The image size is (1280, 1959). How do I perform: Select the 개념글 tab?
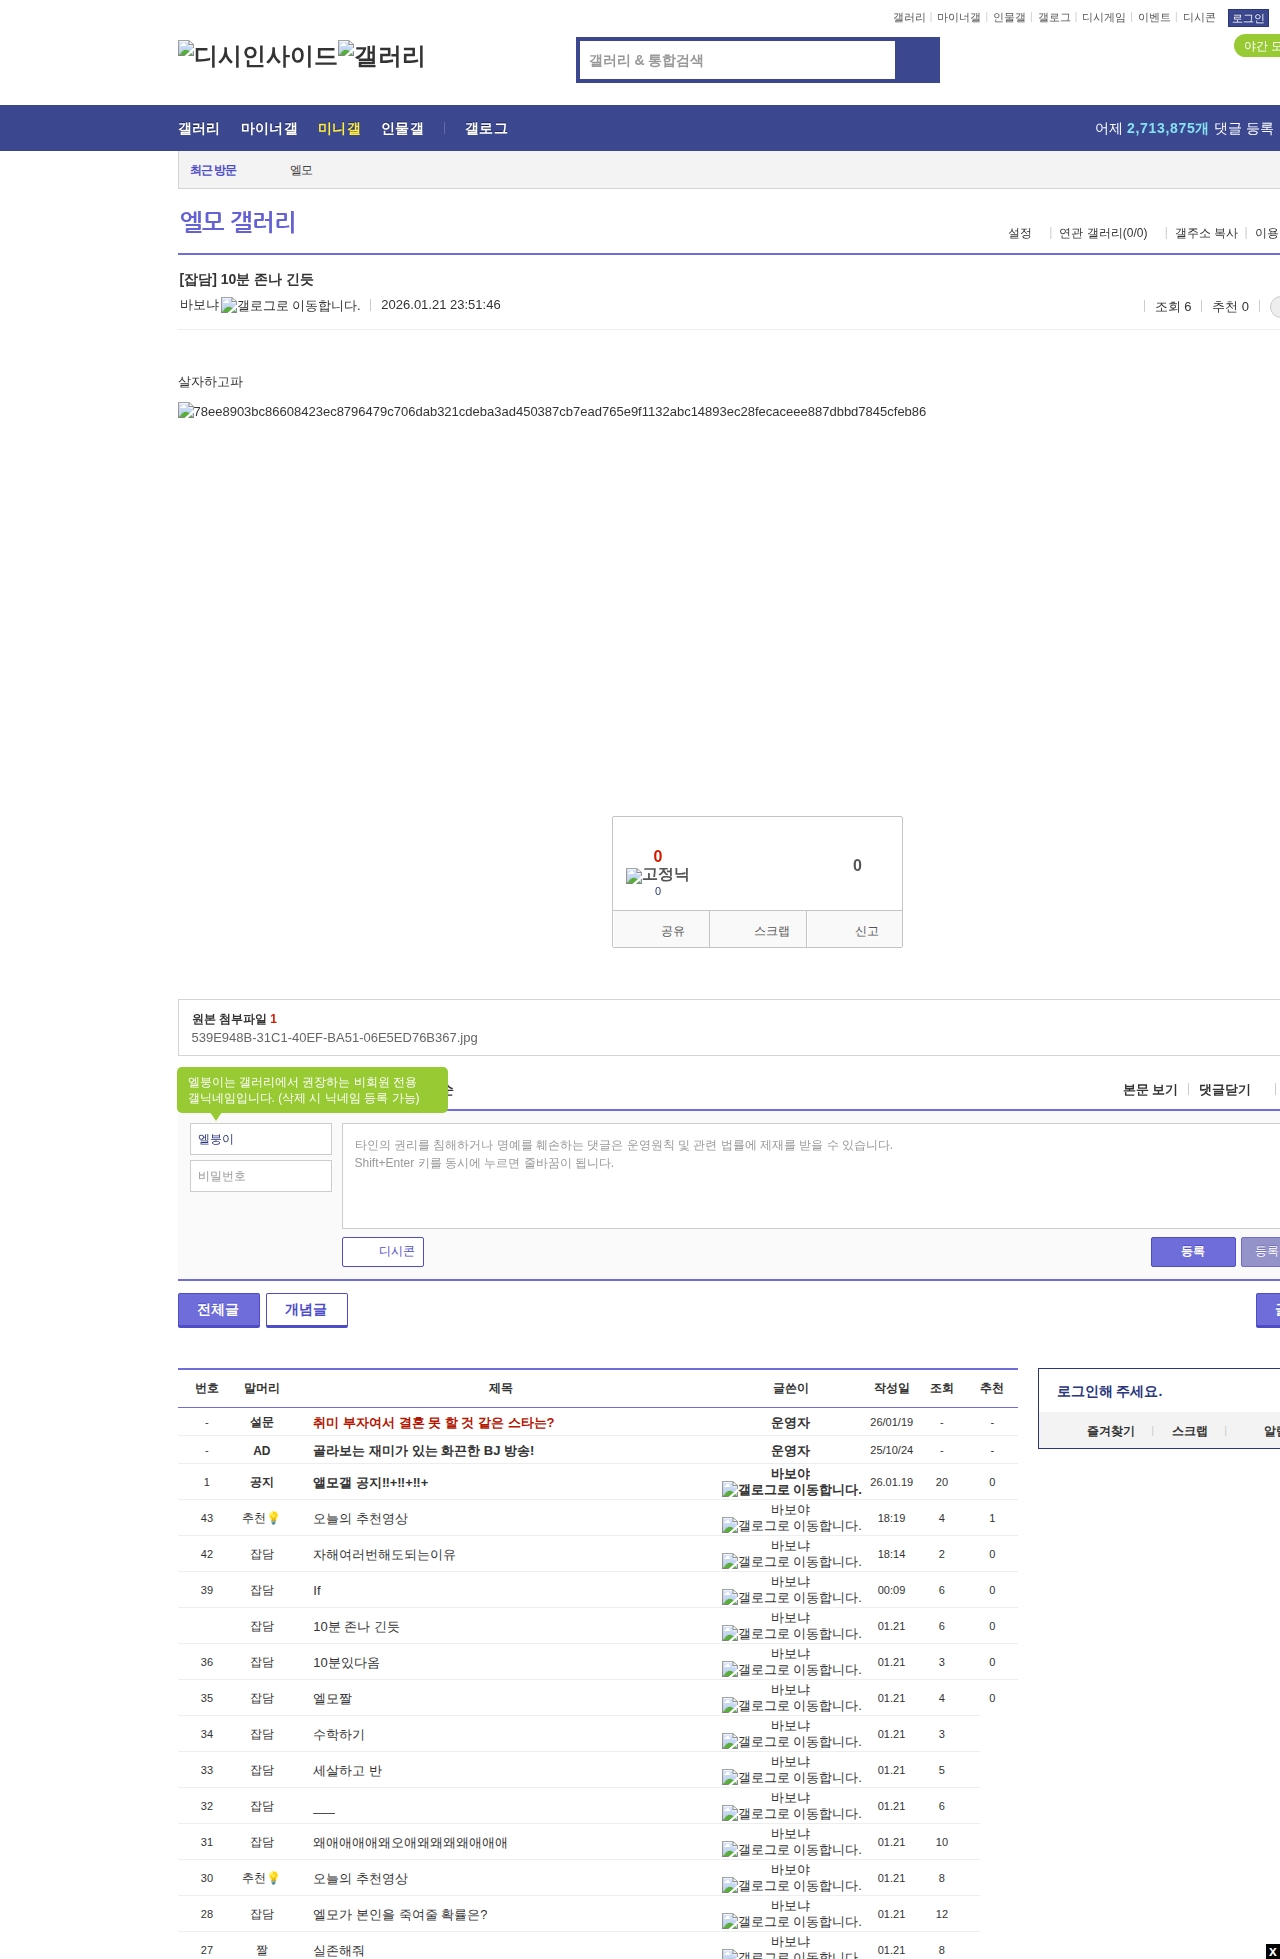306,1310
